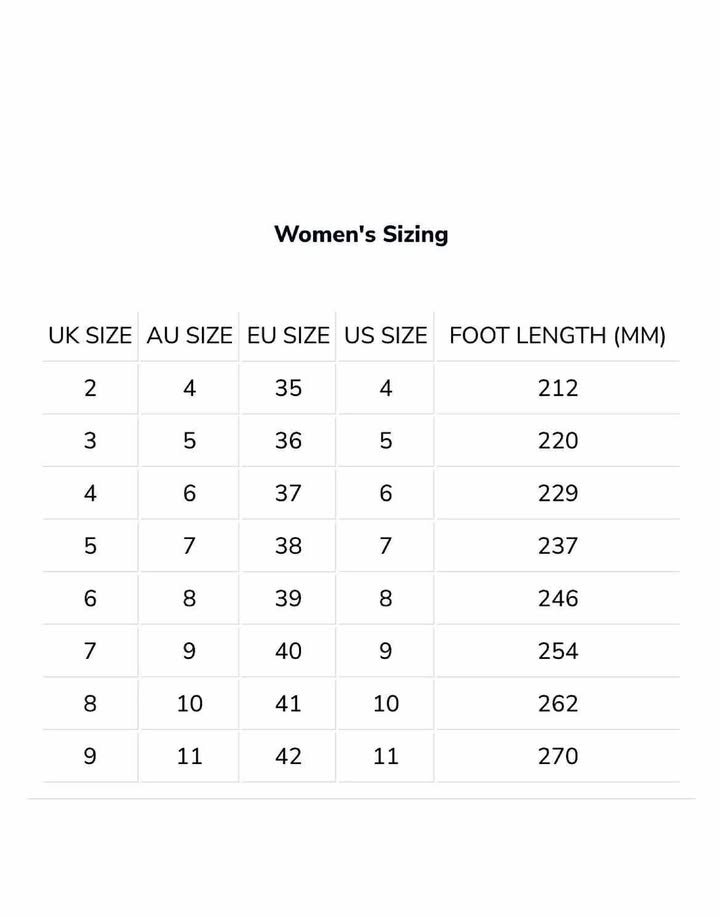
Task: Click the EU SIZE column header
Action: click(288, 336)
